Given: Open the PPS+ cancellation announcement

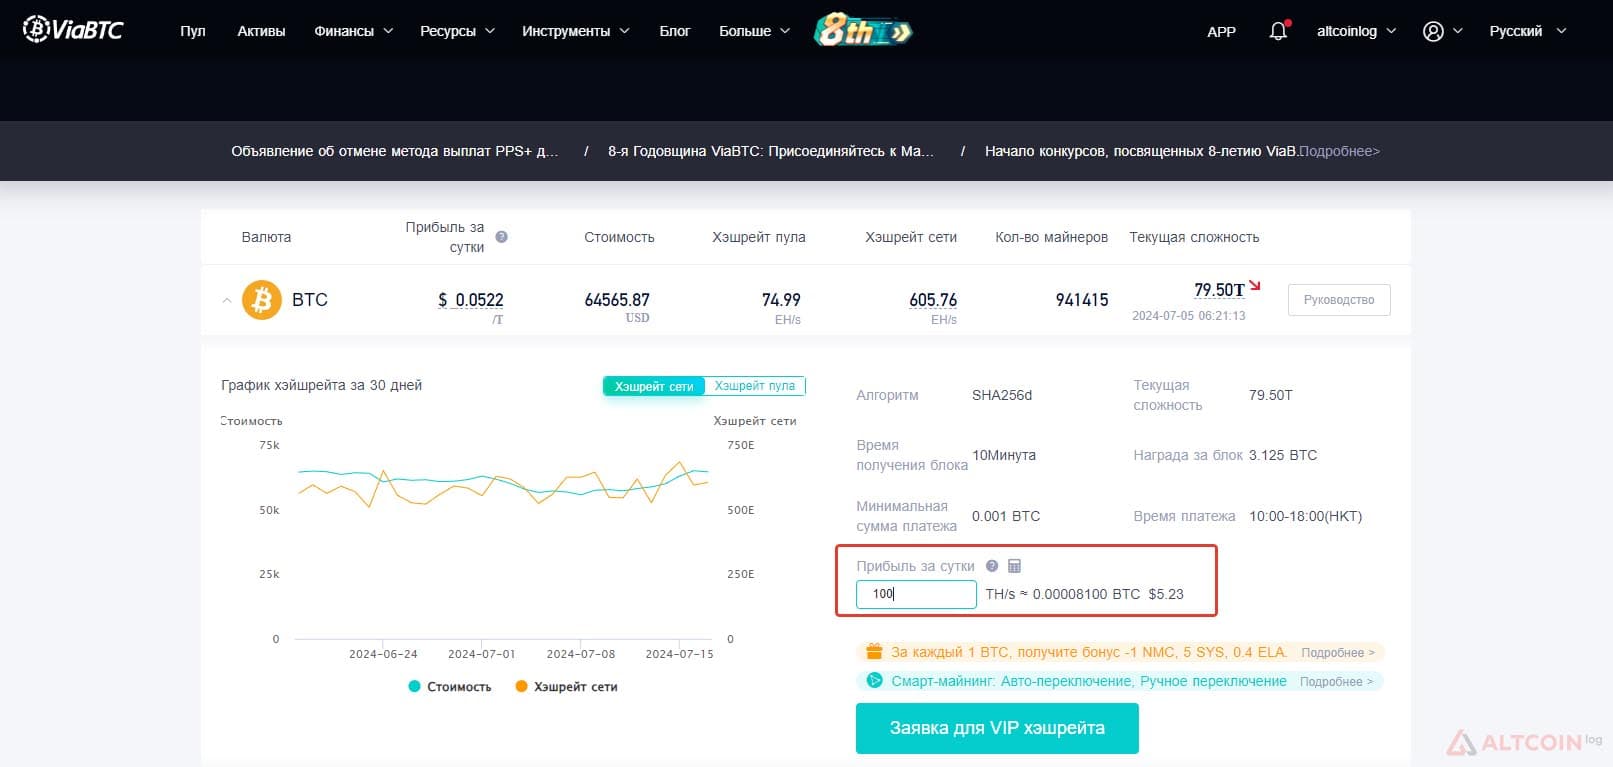Looking at the screenshot, I should click(395, 151).
